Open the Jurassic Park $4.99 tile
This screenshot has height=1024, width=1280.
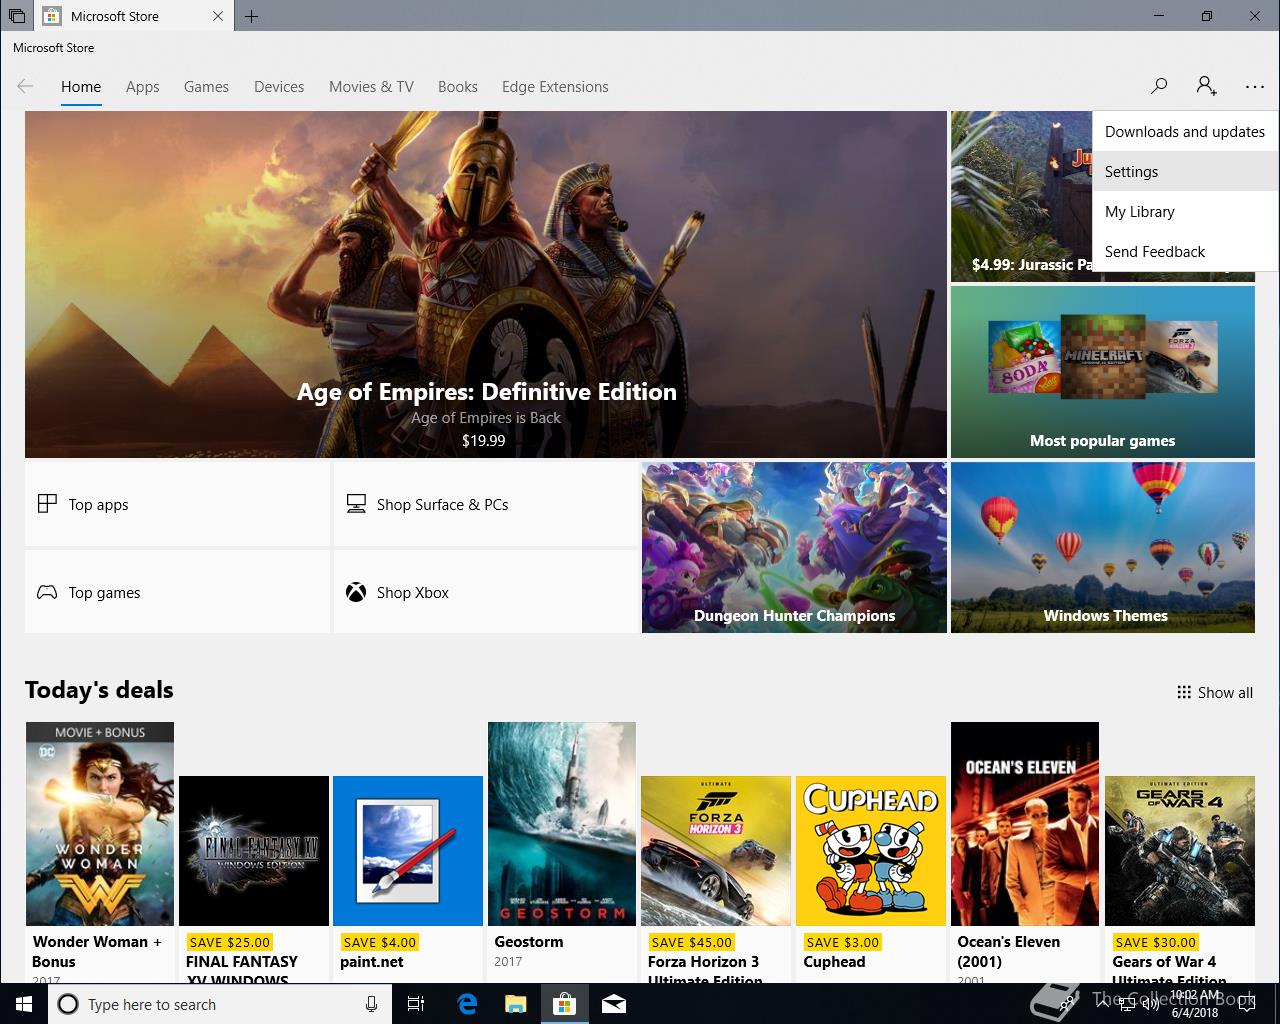(1021, 196)
